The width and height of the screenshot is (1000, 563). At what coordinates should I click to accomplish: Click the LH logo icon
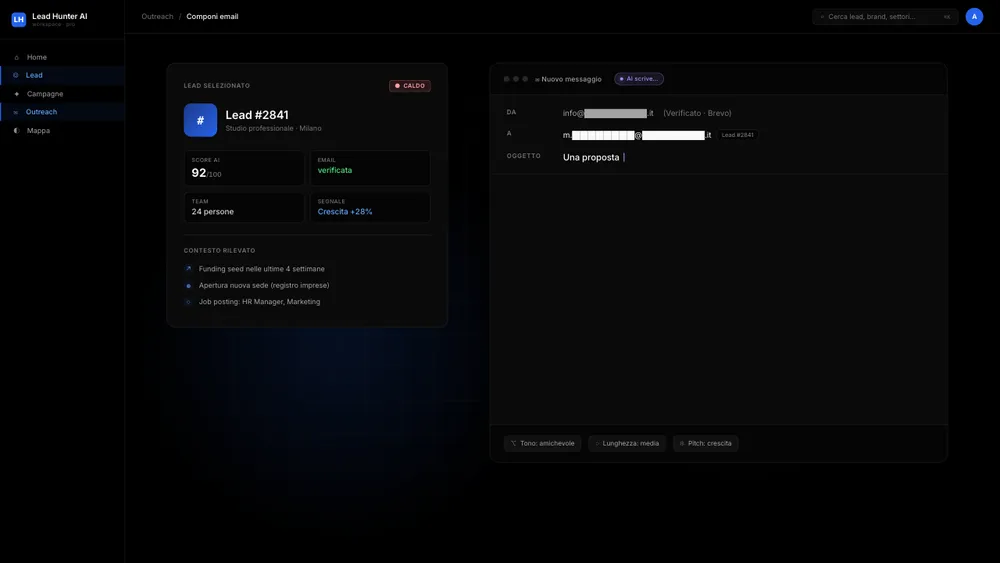coord(18,19)
